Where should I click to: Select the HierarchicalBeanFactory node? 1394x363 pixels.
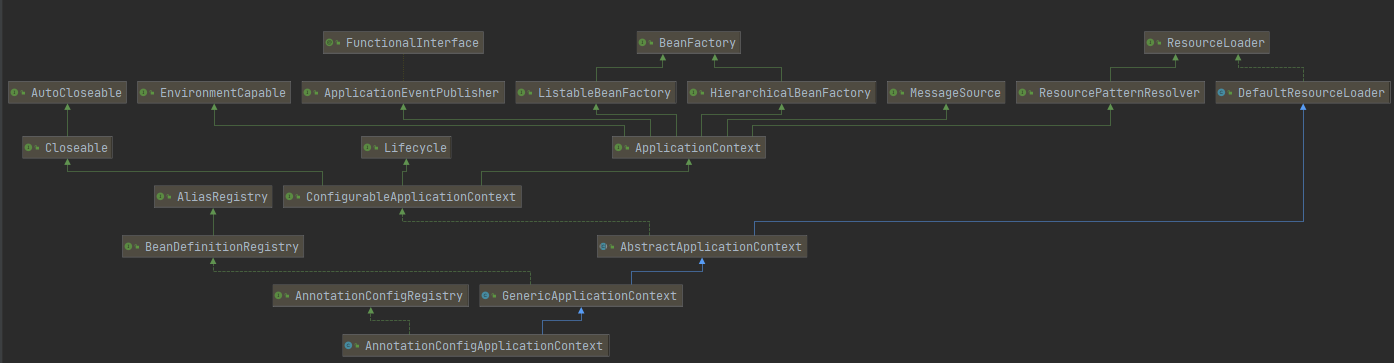782,93
